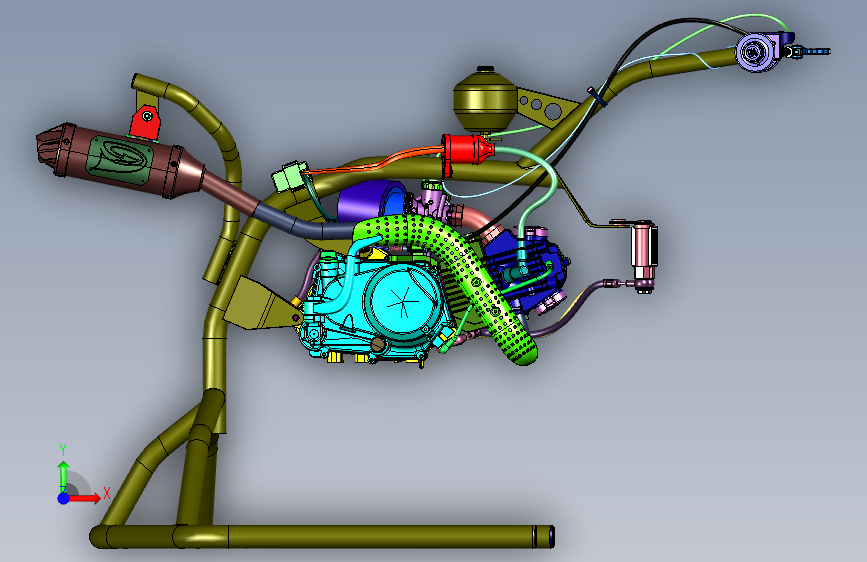Select the cyan round clutch cover on the engine
The height and width of the screenshot is (562, 867).
point(404,301)
